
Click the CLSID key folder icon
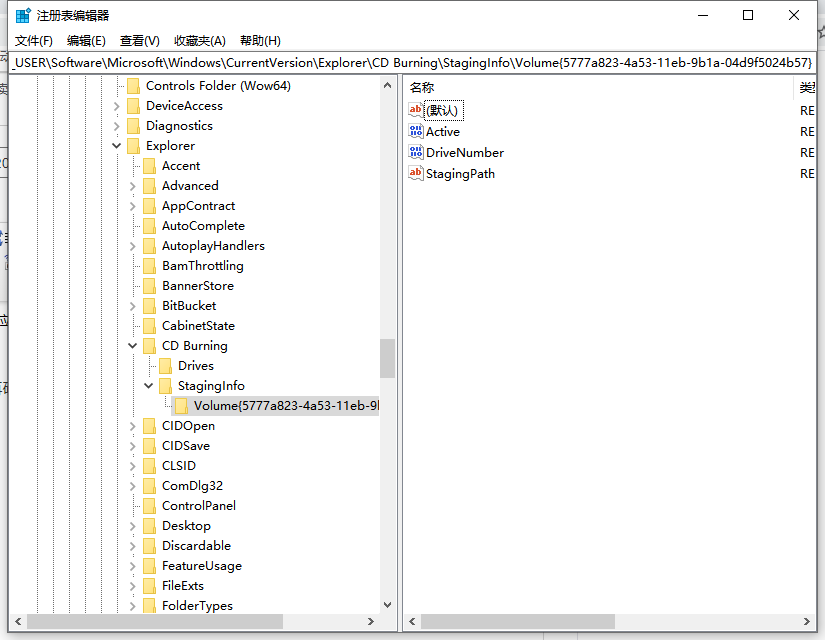(x=149, y=465)
